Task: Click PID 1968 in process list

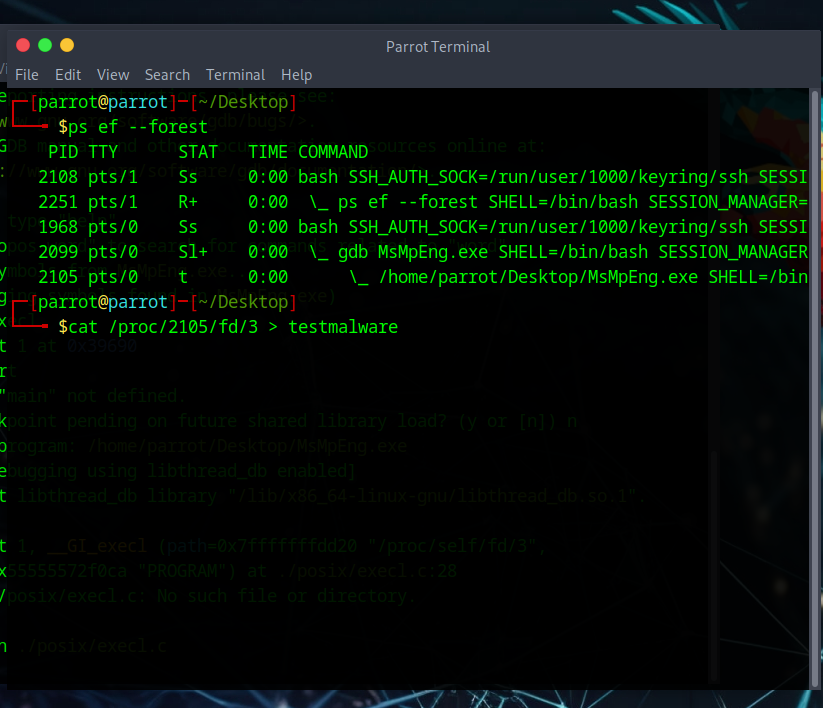Action: click(58, 227)
